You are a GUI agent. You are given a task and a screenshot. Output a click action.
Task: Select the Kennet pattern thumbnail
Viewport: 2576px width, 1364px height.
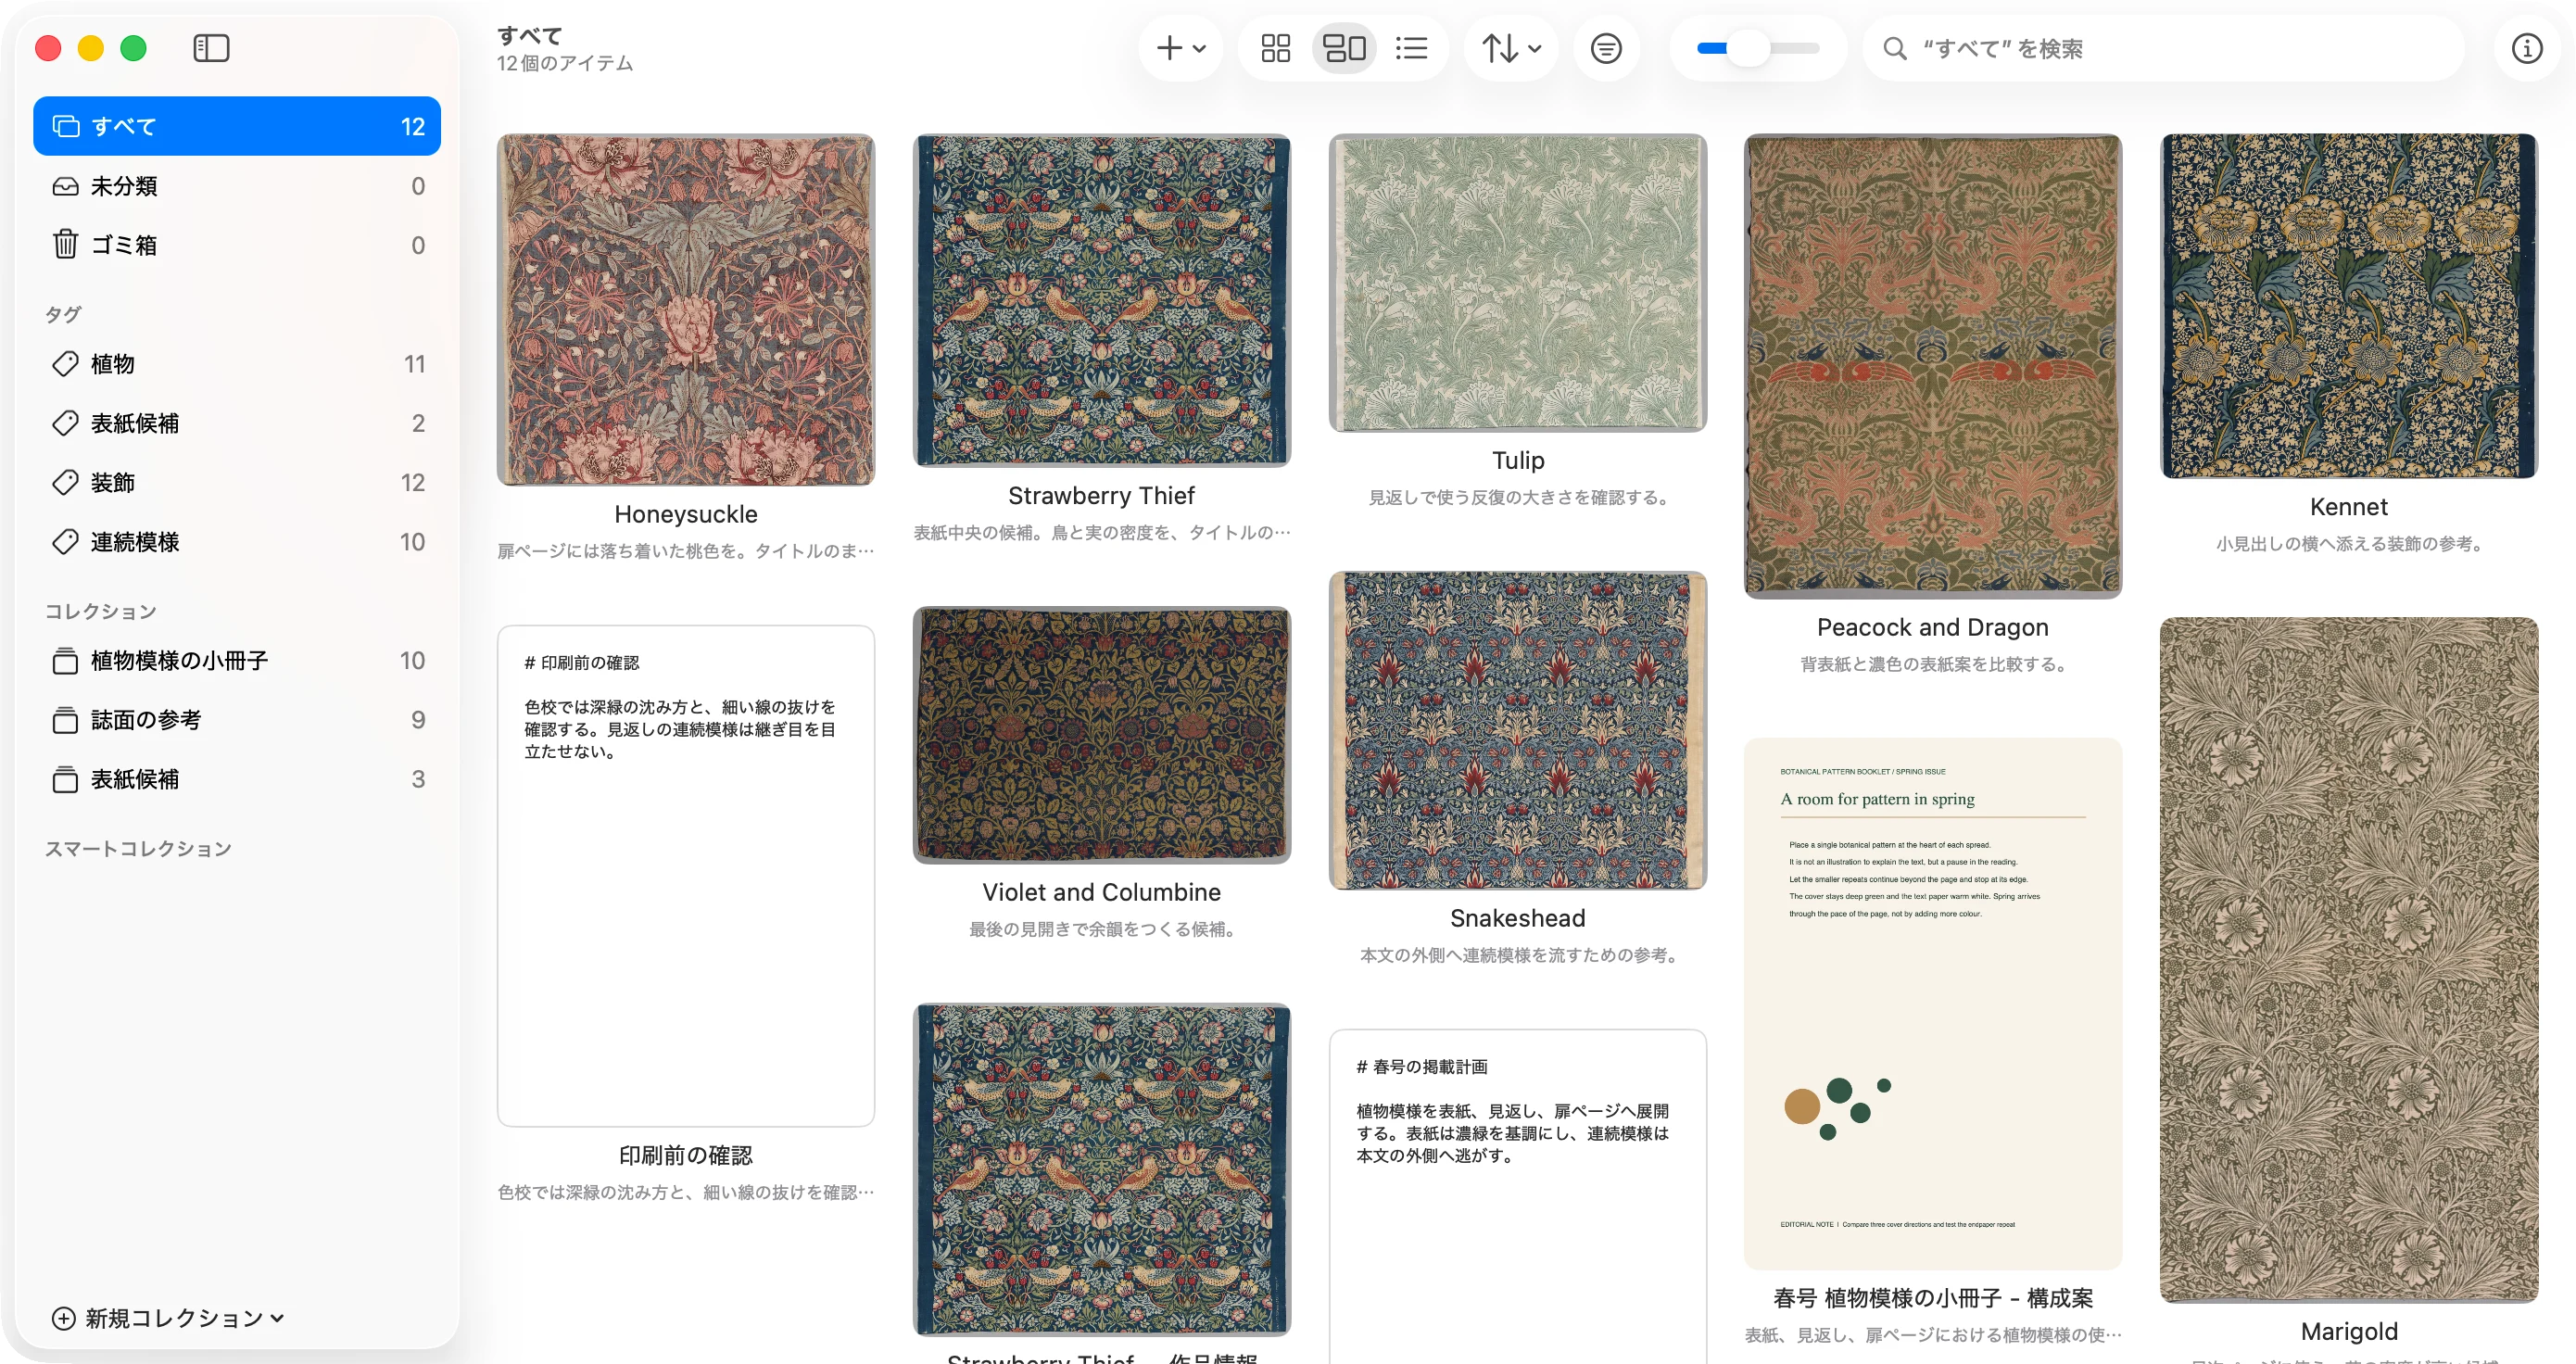(x=2348, y=306)
